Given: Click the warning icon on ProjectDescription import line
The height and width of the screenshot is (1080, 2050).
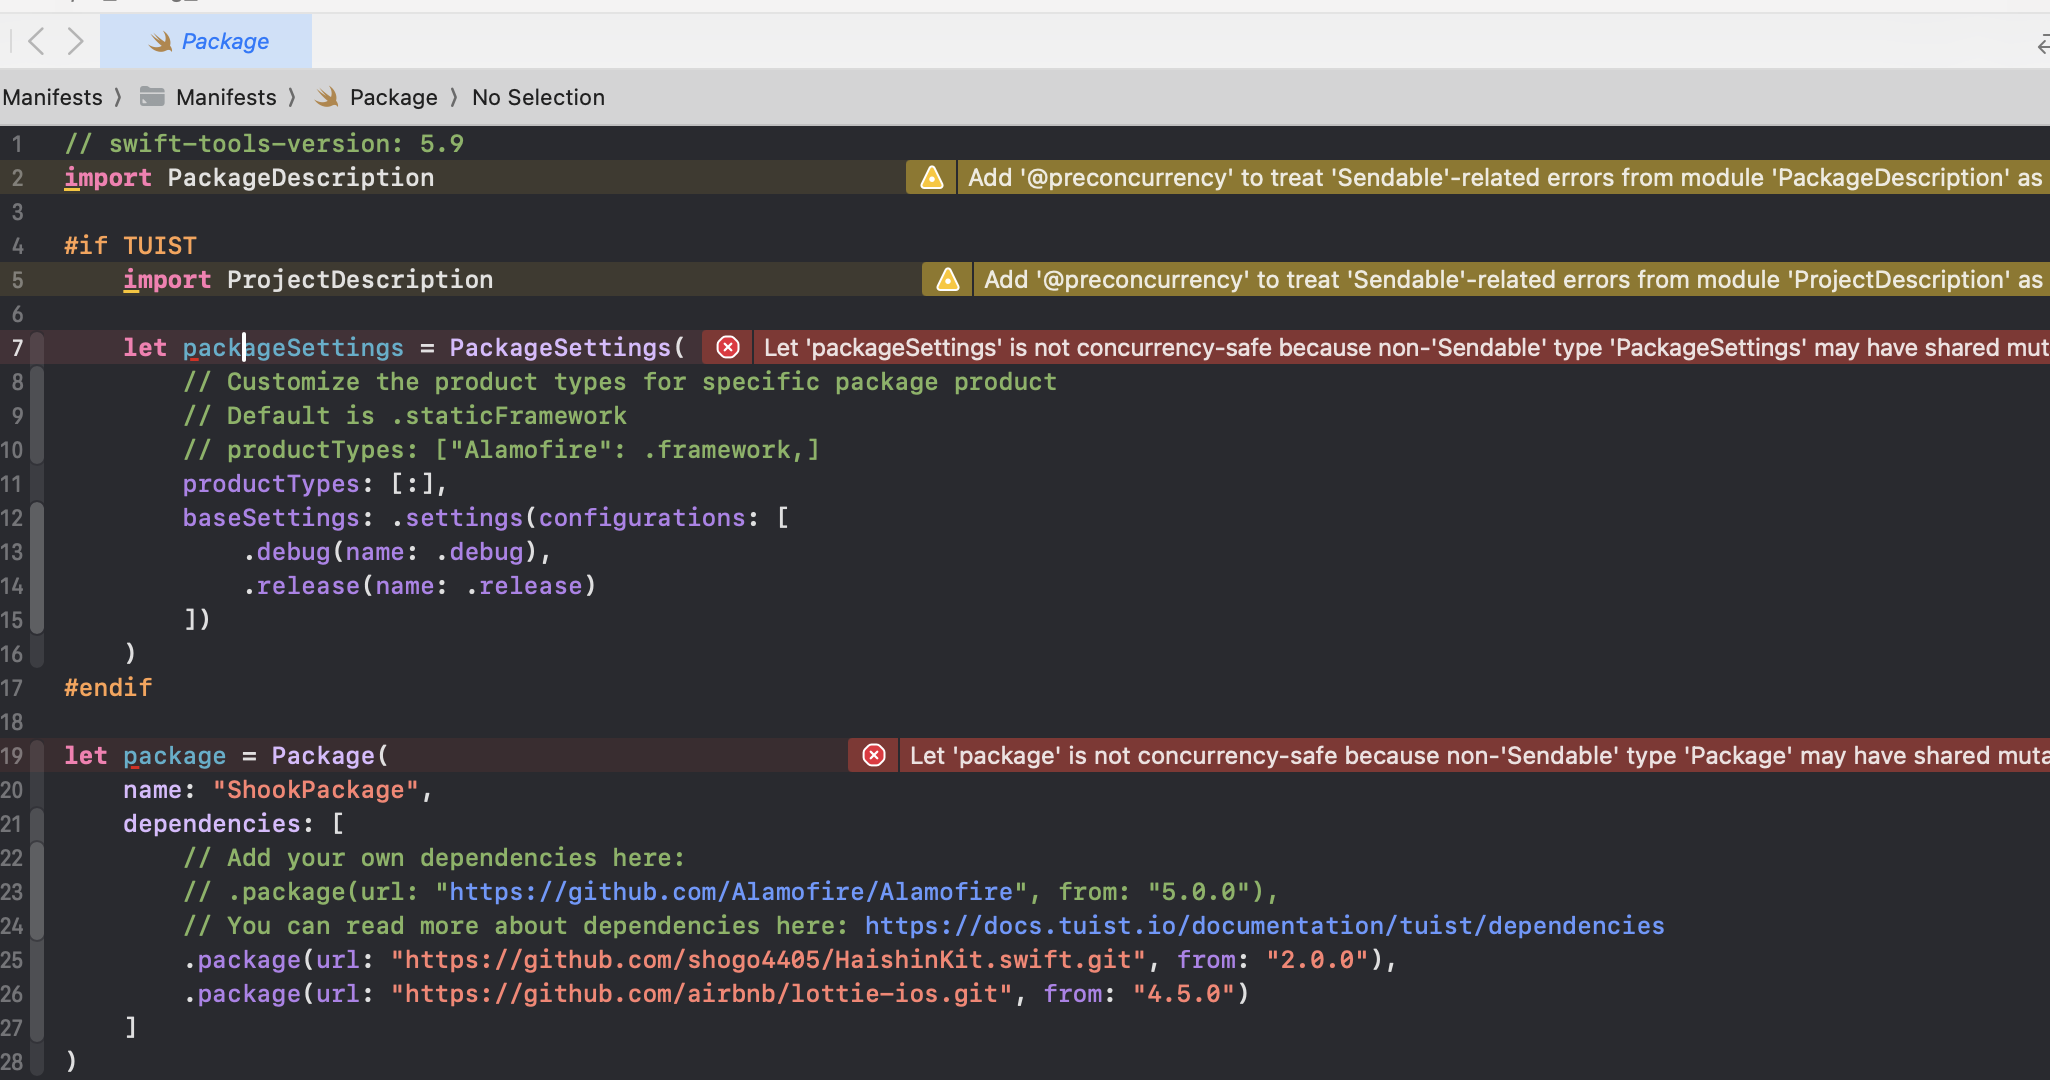Looking at the screenshot, I should 947,280.
